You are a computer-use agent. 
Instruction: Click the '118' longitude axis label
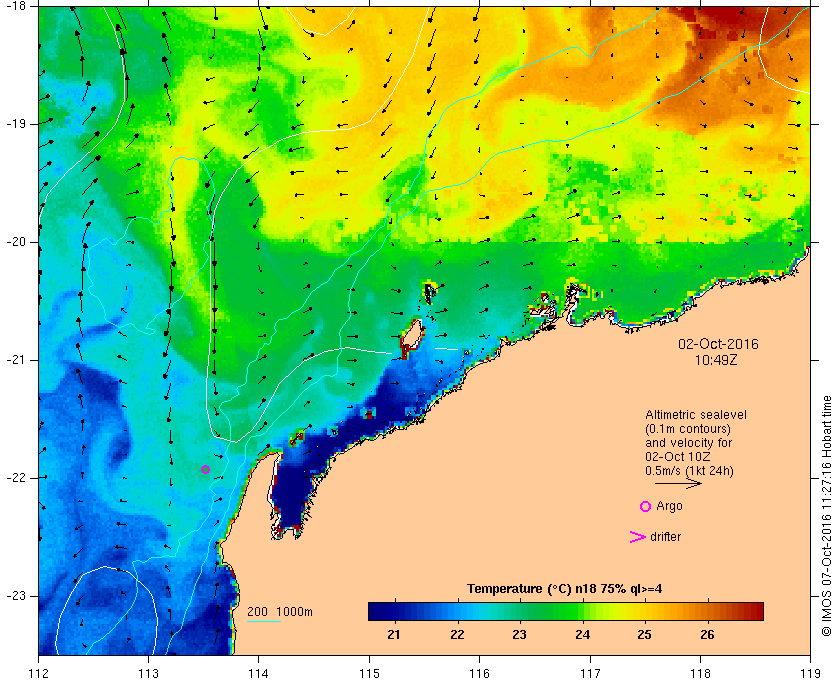(700, 673)
